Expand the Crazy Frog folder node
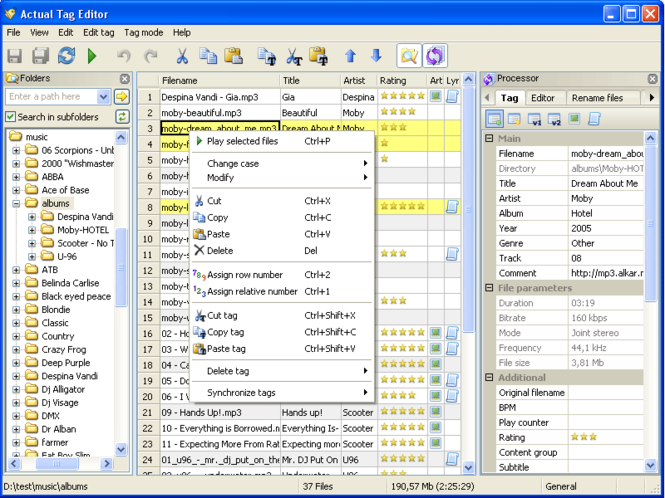Screen dimensions: 665x498 16,350
